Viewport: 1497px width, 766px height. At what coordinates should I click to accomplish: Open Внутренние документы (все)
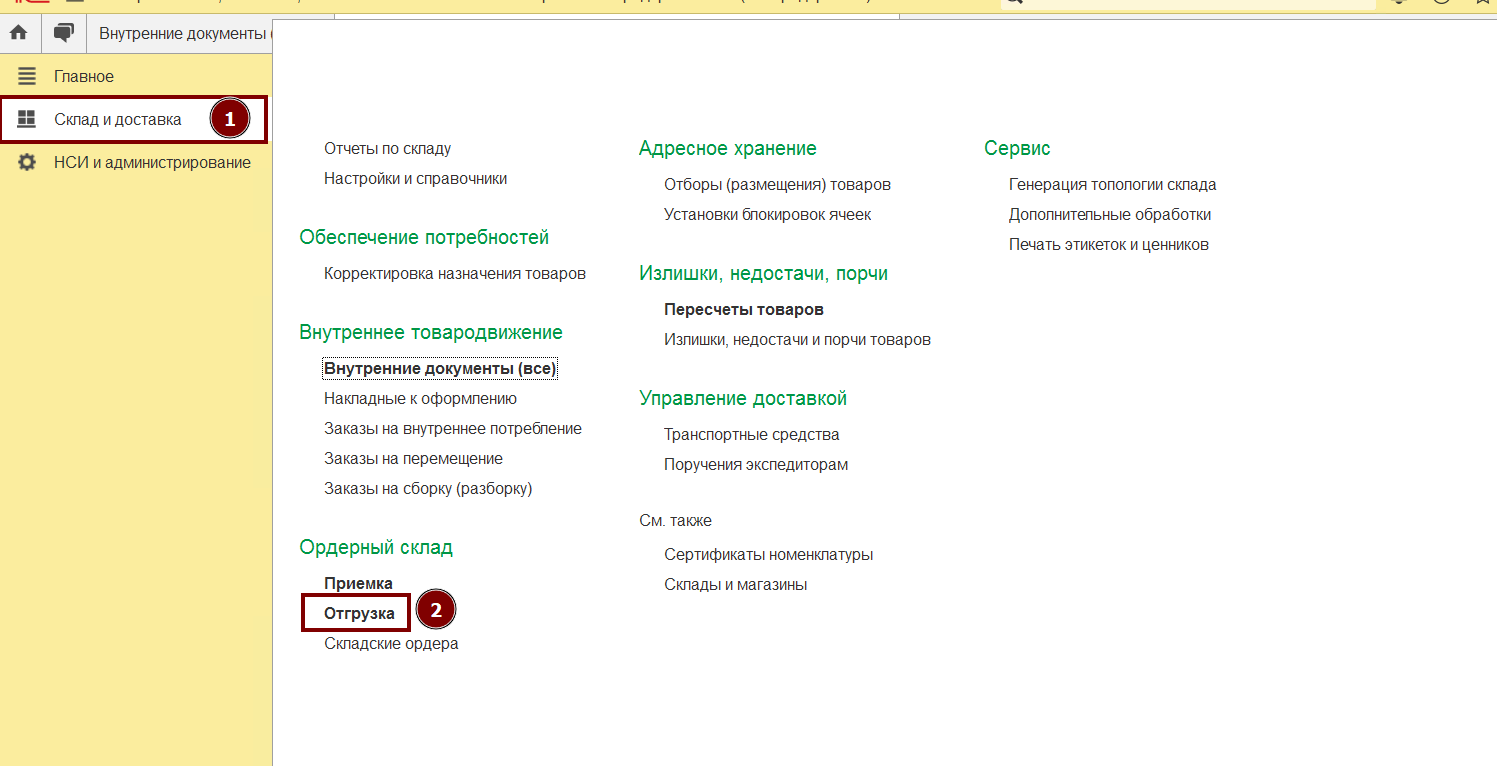click(439, 369)
